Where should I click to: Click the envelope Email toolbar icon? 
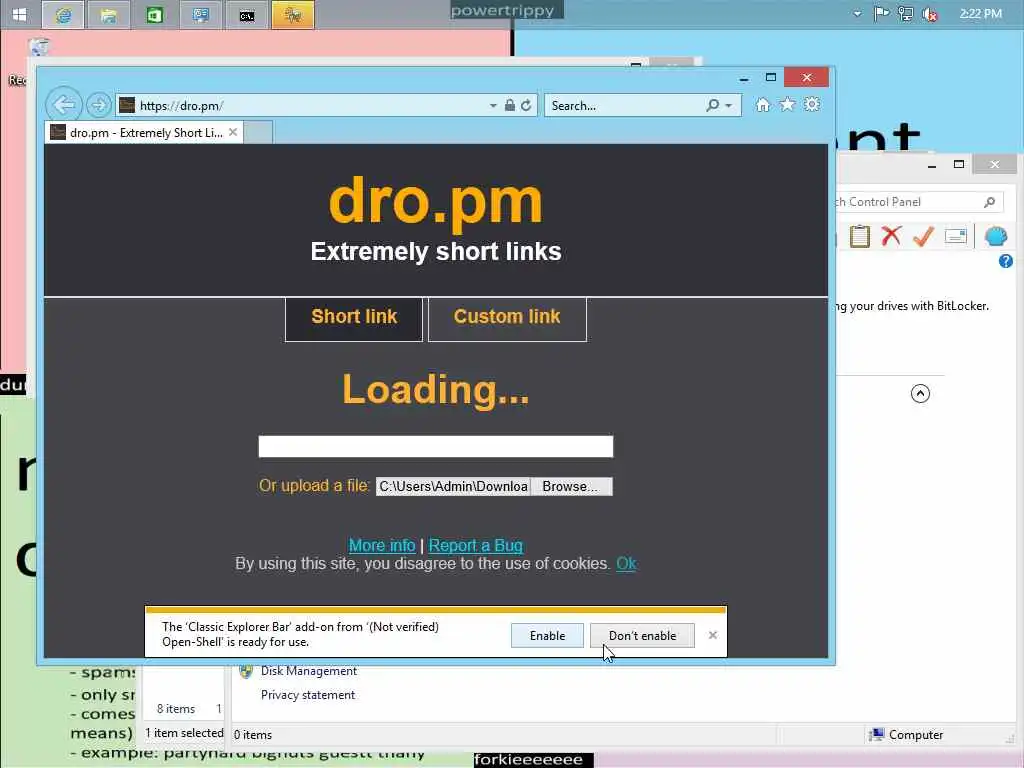tap(955, 236)
